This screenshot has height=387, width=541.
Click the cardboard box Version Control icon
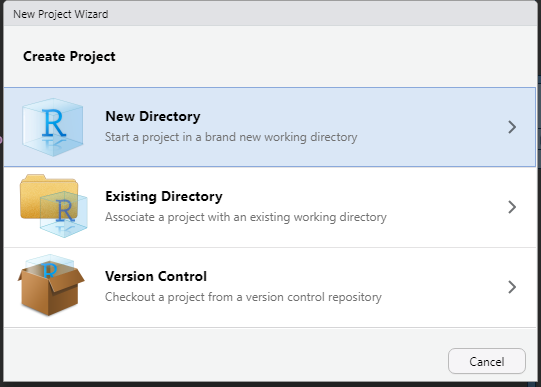tap(51, 285)
